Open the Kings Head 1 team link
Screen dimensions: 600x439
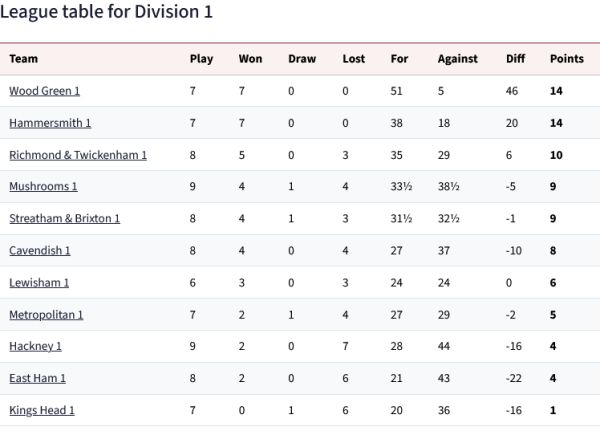tap(42, 411)
